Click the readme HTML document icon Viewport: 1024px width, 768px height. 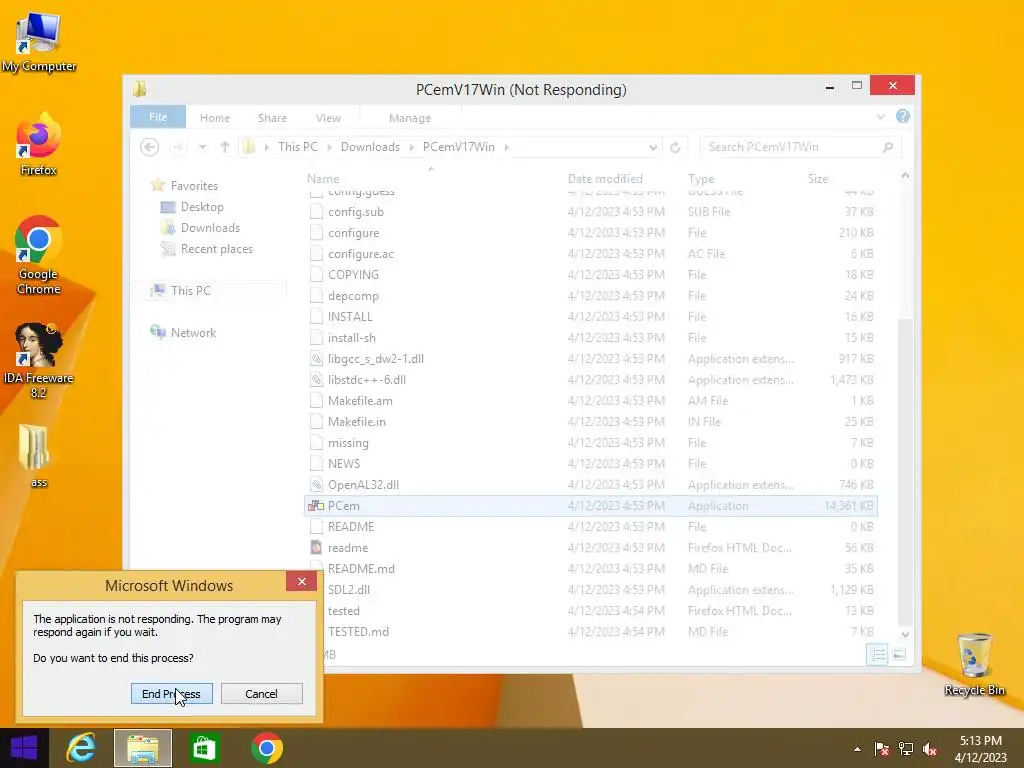(316, 547)
